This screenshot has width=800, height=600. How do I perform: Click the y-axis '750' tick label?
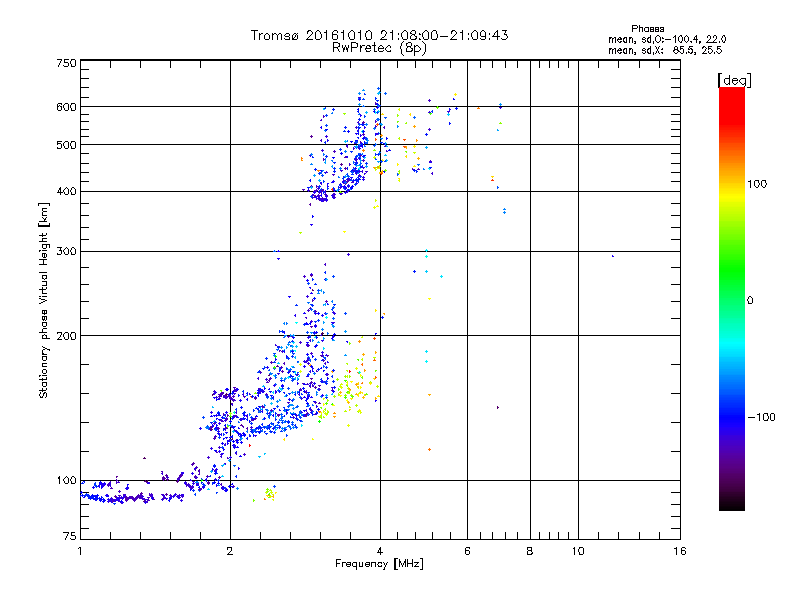point(66,63)
